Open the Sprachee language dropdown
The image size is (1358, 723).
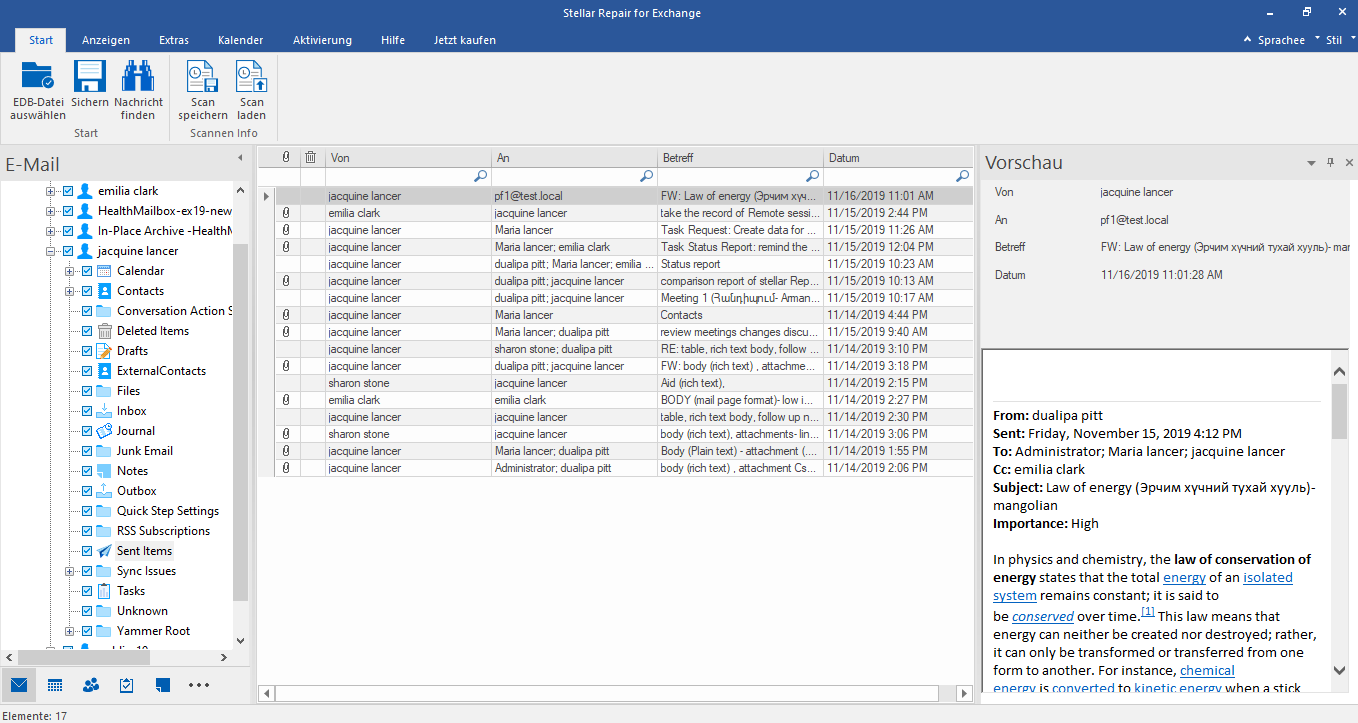(1280, 40)
